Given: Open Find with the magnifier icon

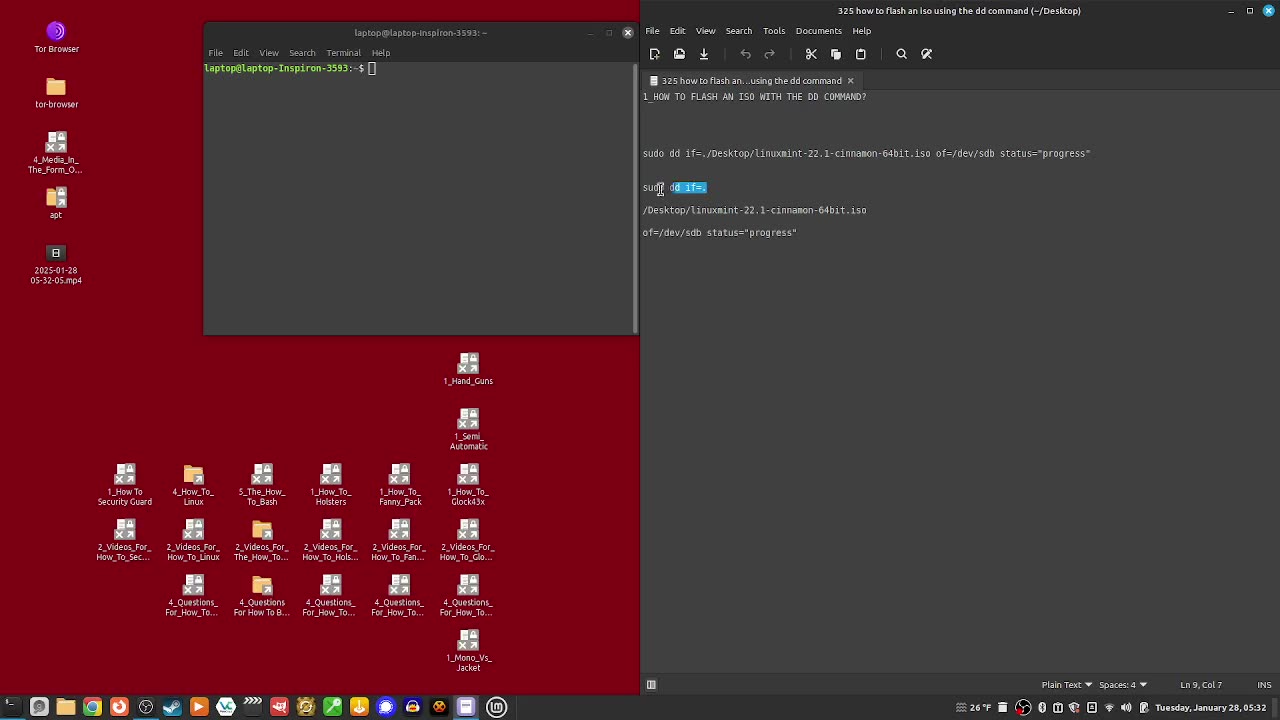Looking at the screenshot, I should click(901, 54).
